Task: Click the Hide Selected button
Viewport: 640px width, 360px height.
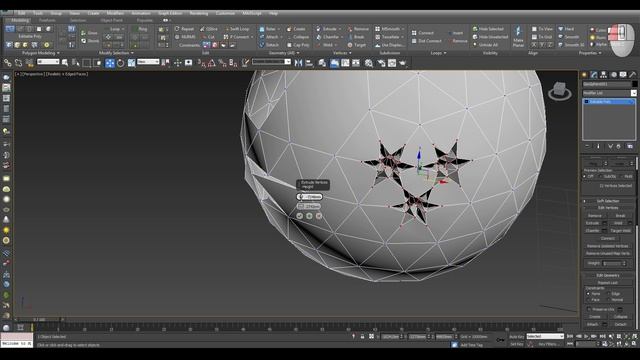Action: (x=488, y=29)
